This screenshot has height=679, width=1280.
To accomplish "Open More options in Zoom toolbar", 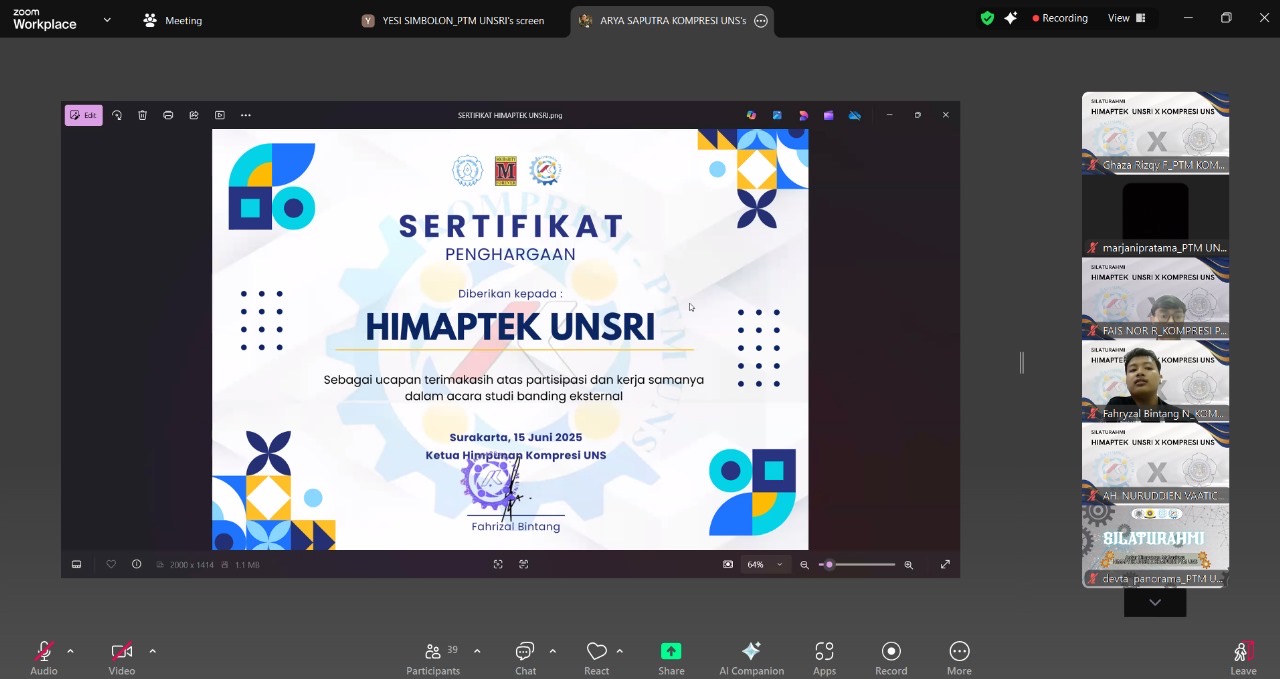I will (x=959, y=657).
